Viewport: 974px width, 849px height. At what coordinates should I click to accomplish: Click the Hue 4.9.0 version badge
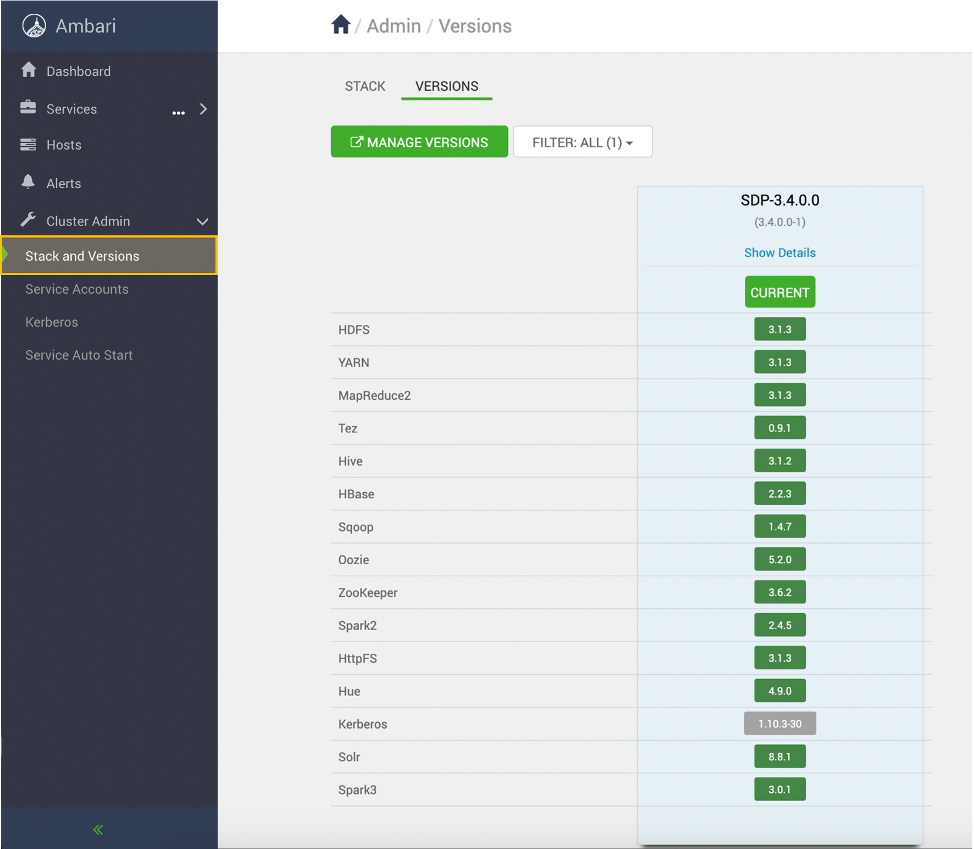click(x=780, y=691)
